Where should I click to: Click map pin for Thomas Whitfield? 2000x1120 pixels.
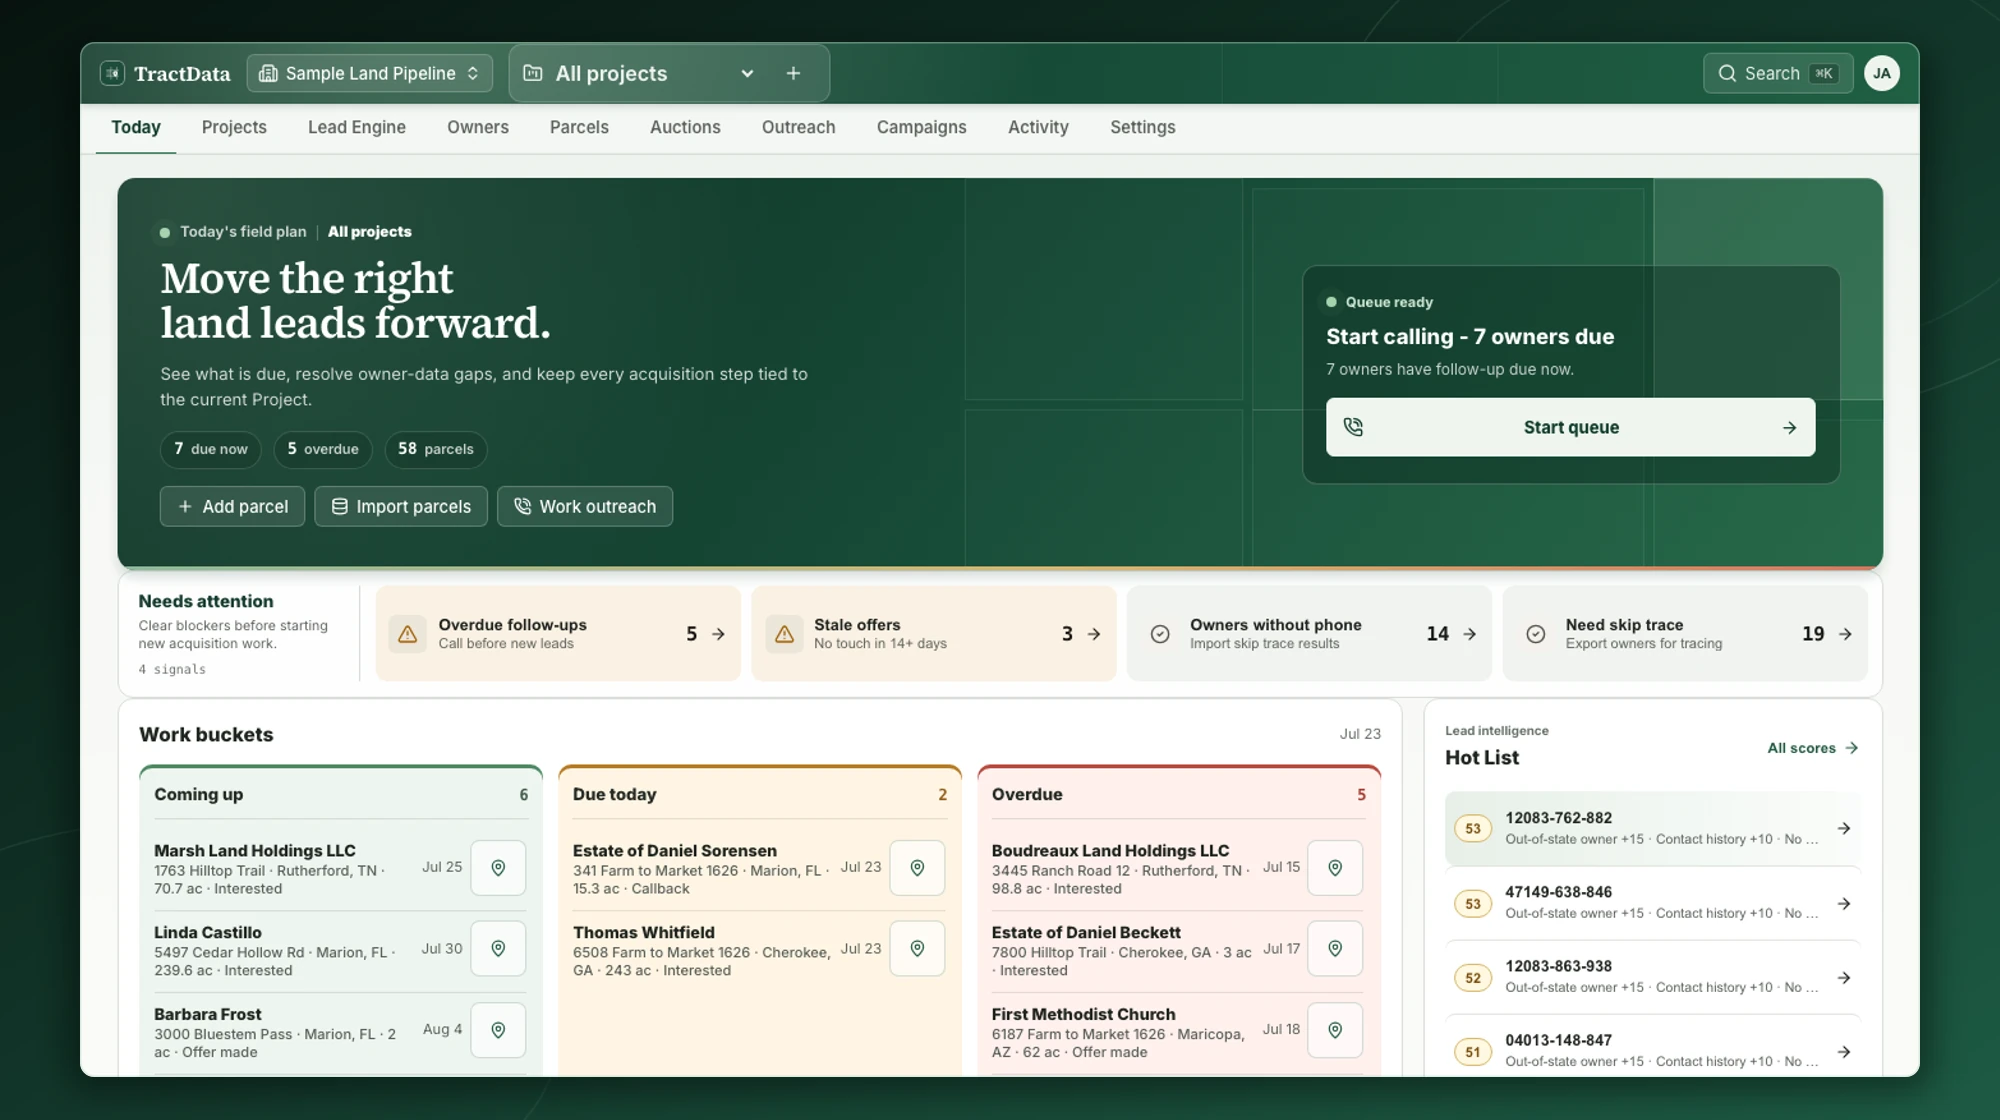click(x=917, y=949)
